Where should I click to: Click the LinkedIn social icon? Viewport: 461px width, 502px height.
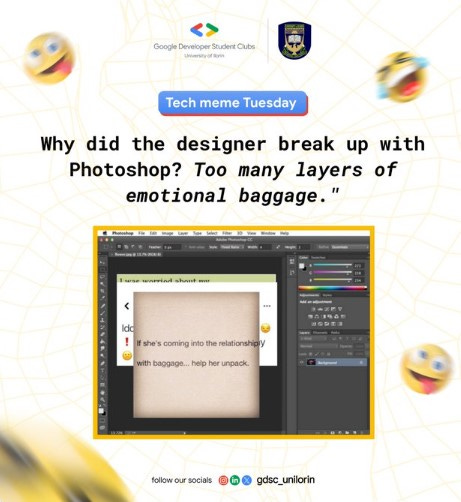[235, 480]
